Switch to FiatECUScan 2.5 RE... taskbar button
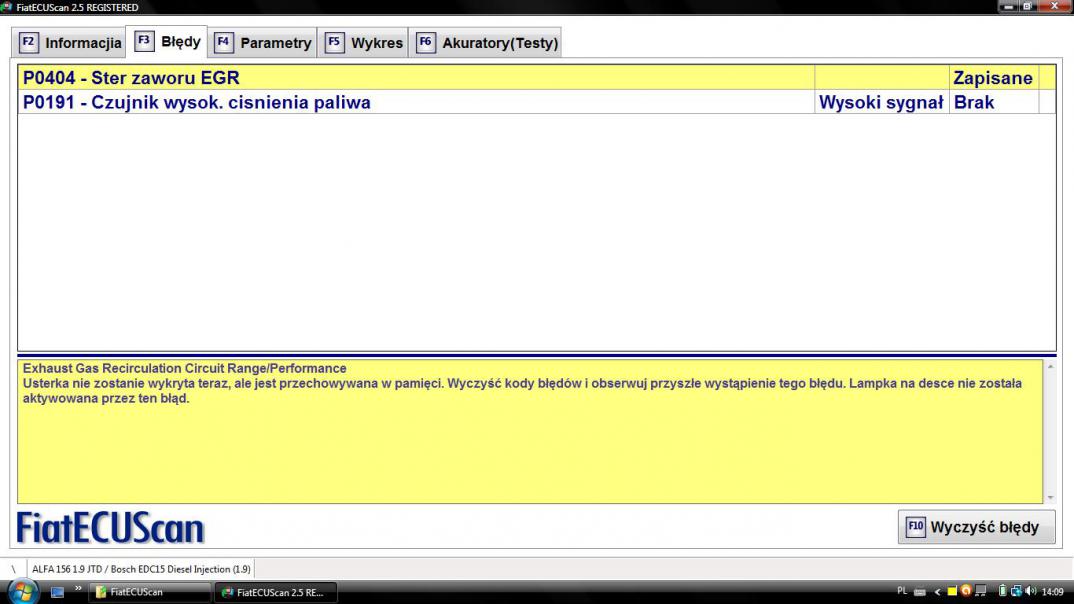 (275, 592)
